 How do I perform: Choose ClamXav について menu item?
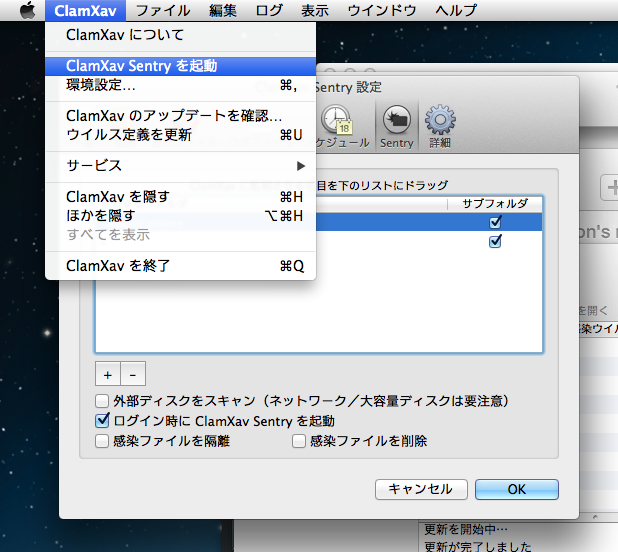[181, 35]
